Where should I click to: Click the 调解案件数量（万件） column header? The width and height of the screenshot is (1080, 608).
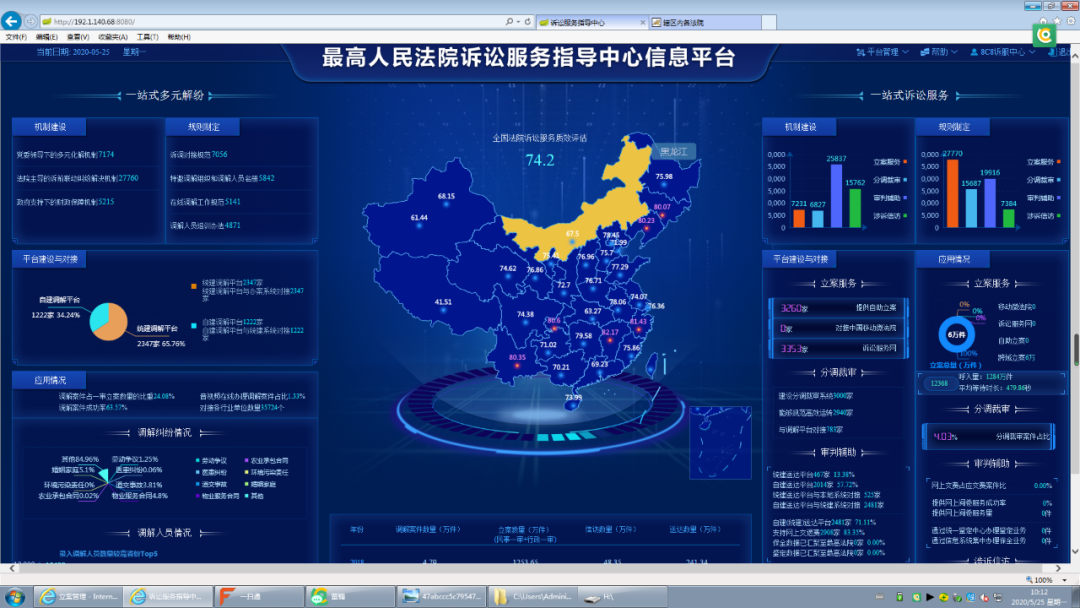pos(427,530)
